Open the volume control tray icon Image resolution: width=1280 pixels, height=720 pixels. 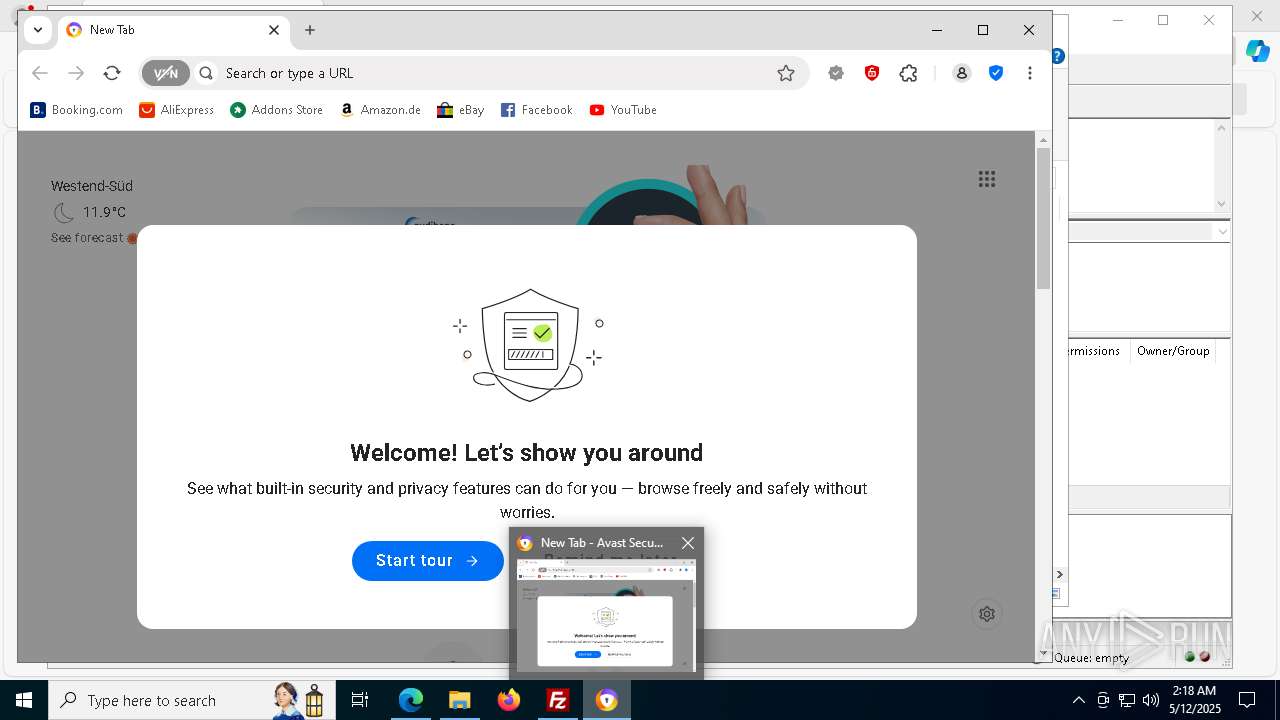[x=1151, y=700]
